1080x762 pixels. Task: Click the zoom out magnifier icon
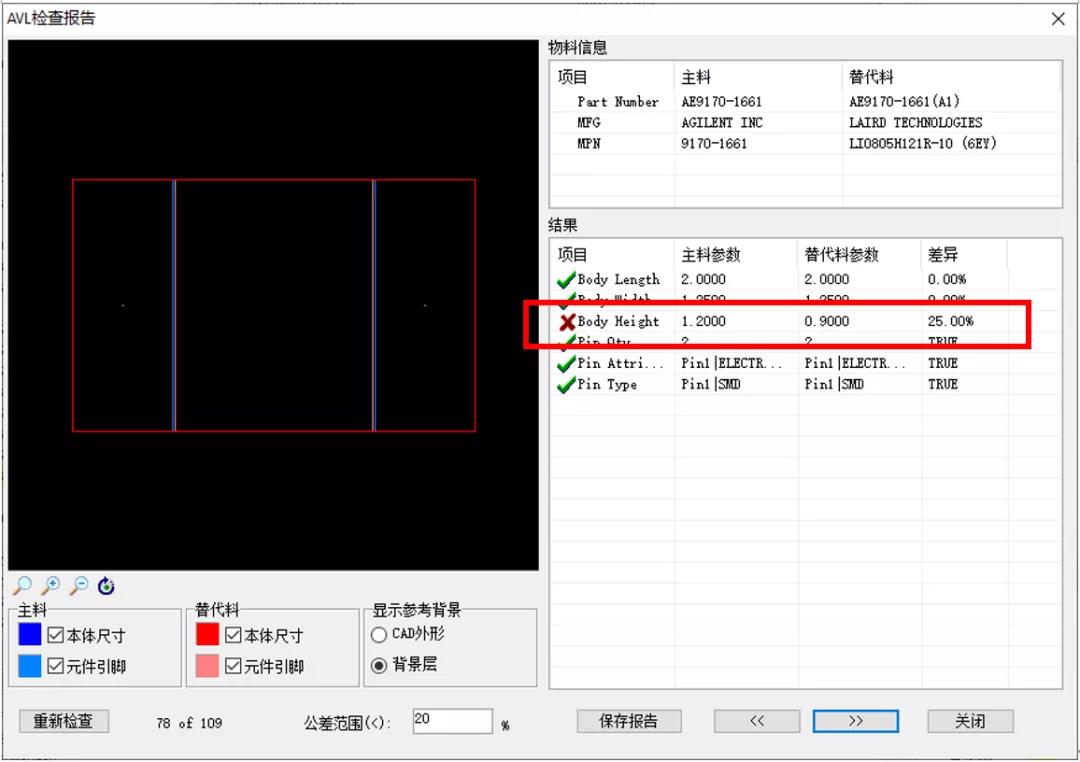point(79,586)
